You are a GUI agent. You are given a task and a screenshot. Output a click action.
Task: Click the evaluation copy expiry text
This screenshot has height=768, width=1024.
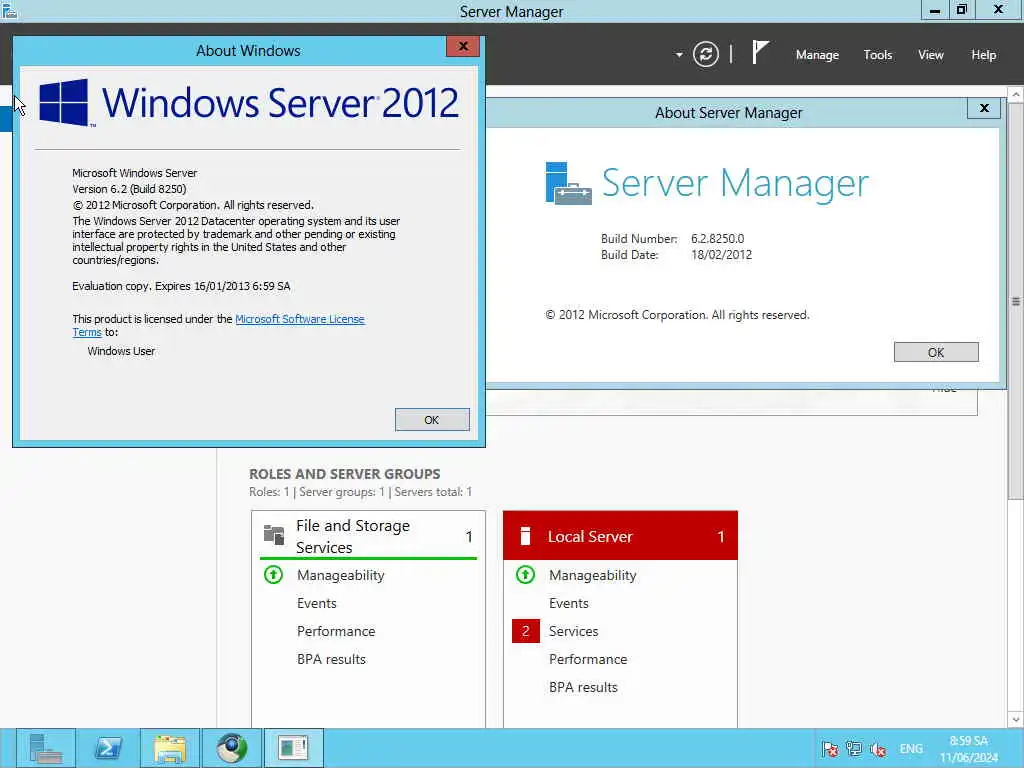tap(181, 286)
